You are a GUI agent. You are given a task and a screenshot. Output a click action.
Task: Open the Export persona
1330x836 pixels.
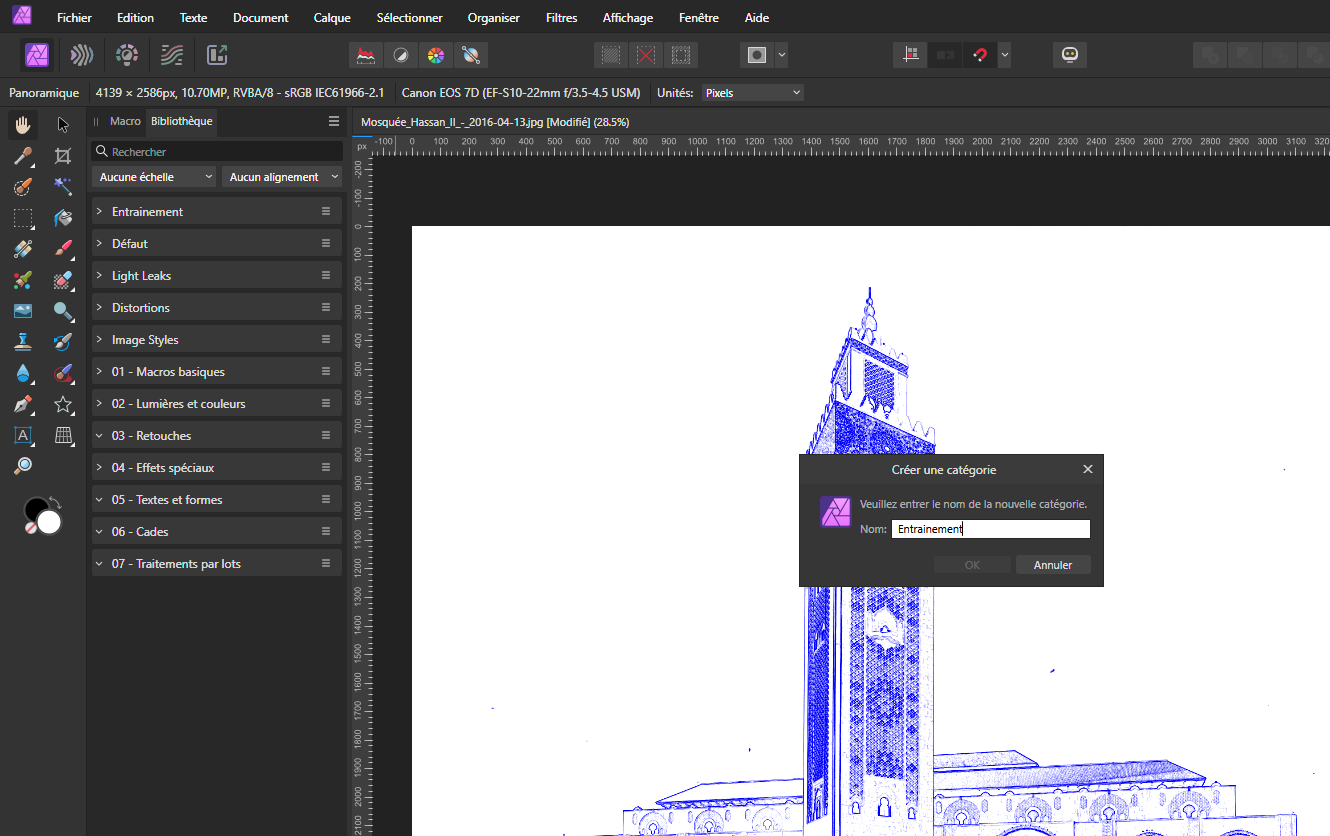click(217, 55)
